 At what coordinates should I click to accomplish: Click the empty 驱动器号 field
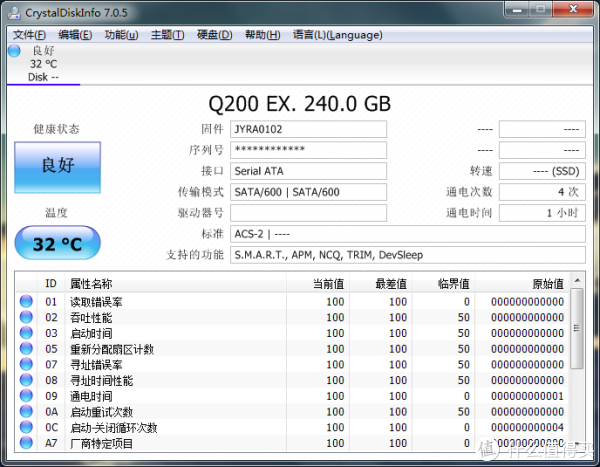308,213
